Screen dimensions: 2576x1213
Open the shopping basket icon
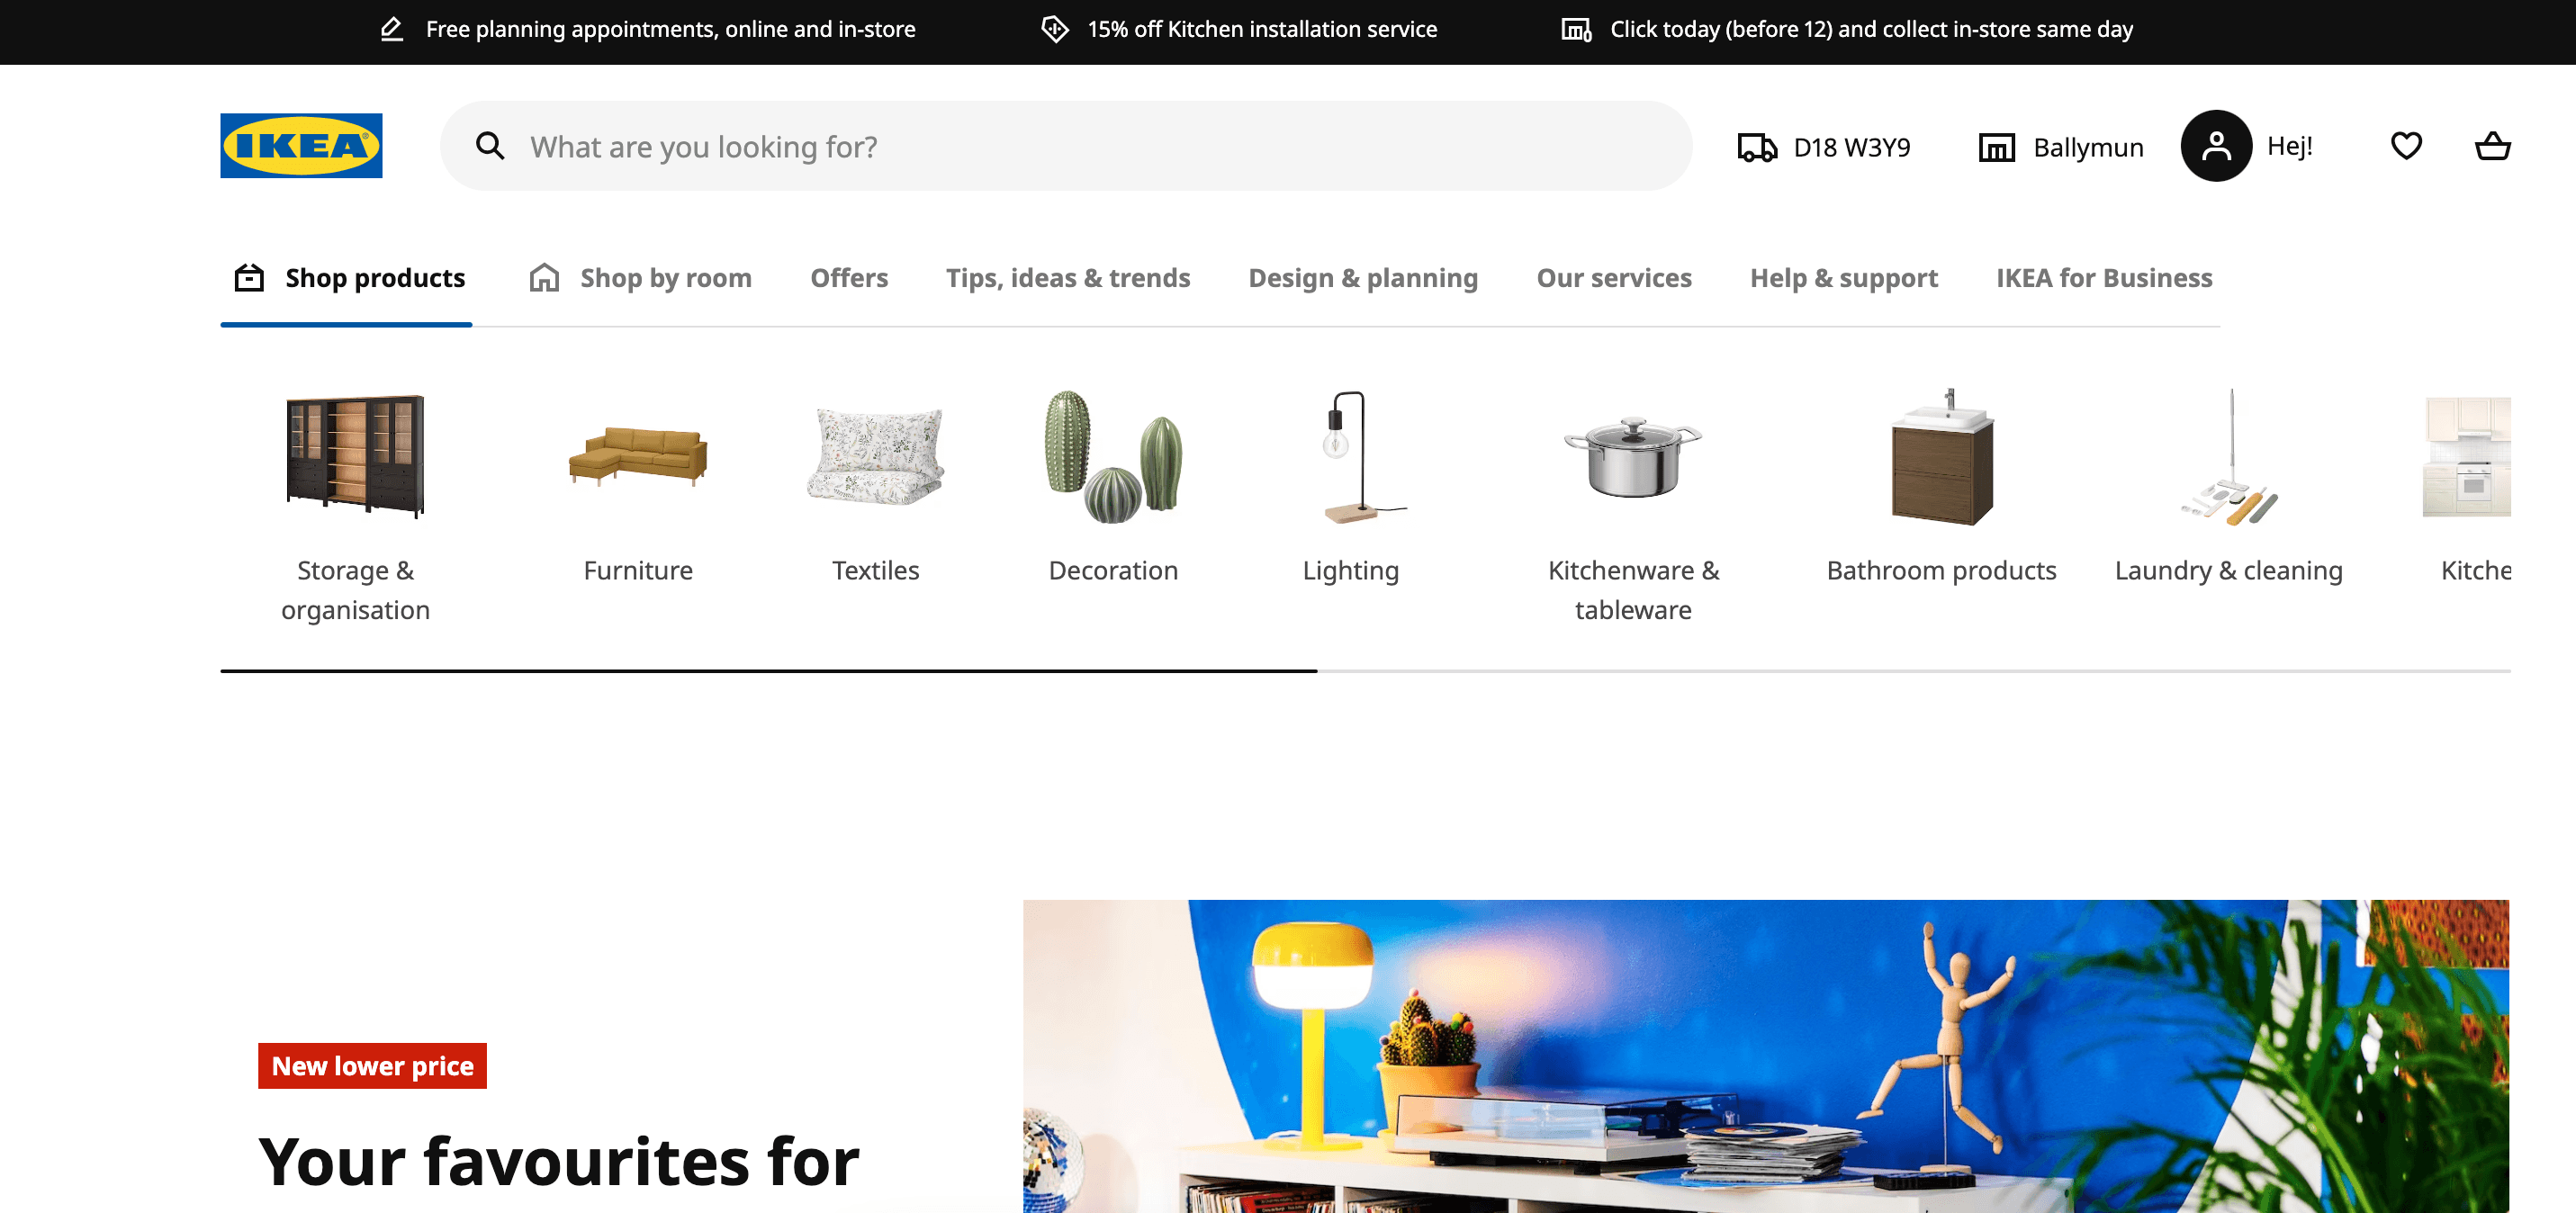tap(2492, 146)
